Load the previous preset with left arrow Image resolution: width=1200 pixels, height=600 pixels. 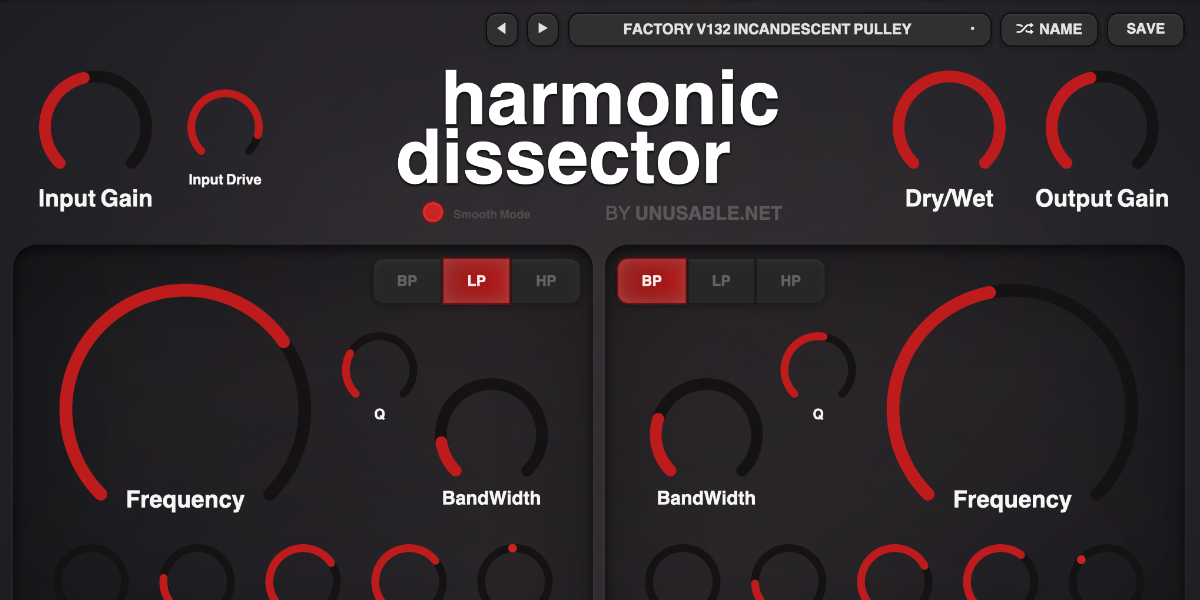pyautogui.click(x=502, y=29)
